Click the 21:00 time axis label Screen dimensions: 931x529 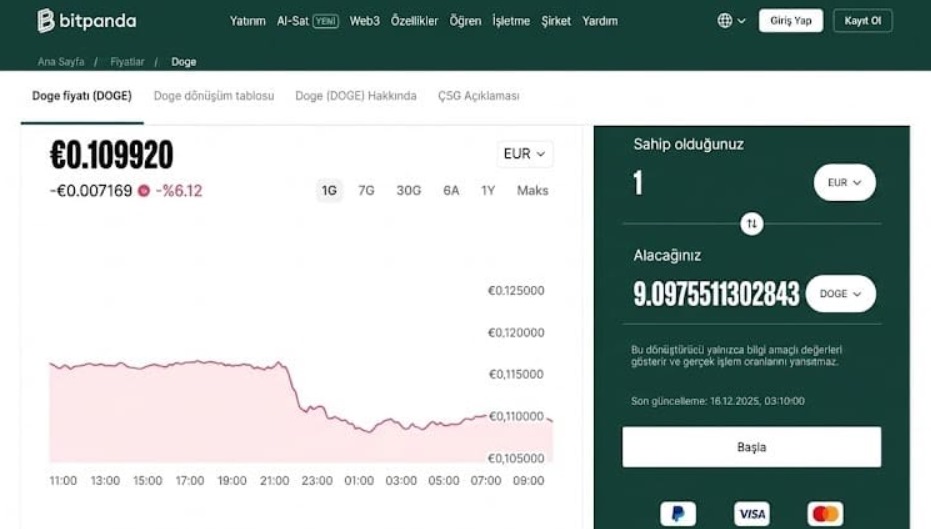point(274,480)
